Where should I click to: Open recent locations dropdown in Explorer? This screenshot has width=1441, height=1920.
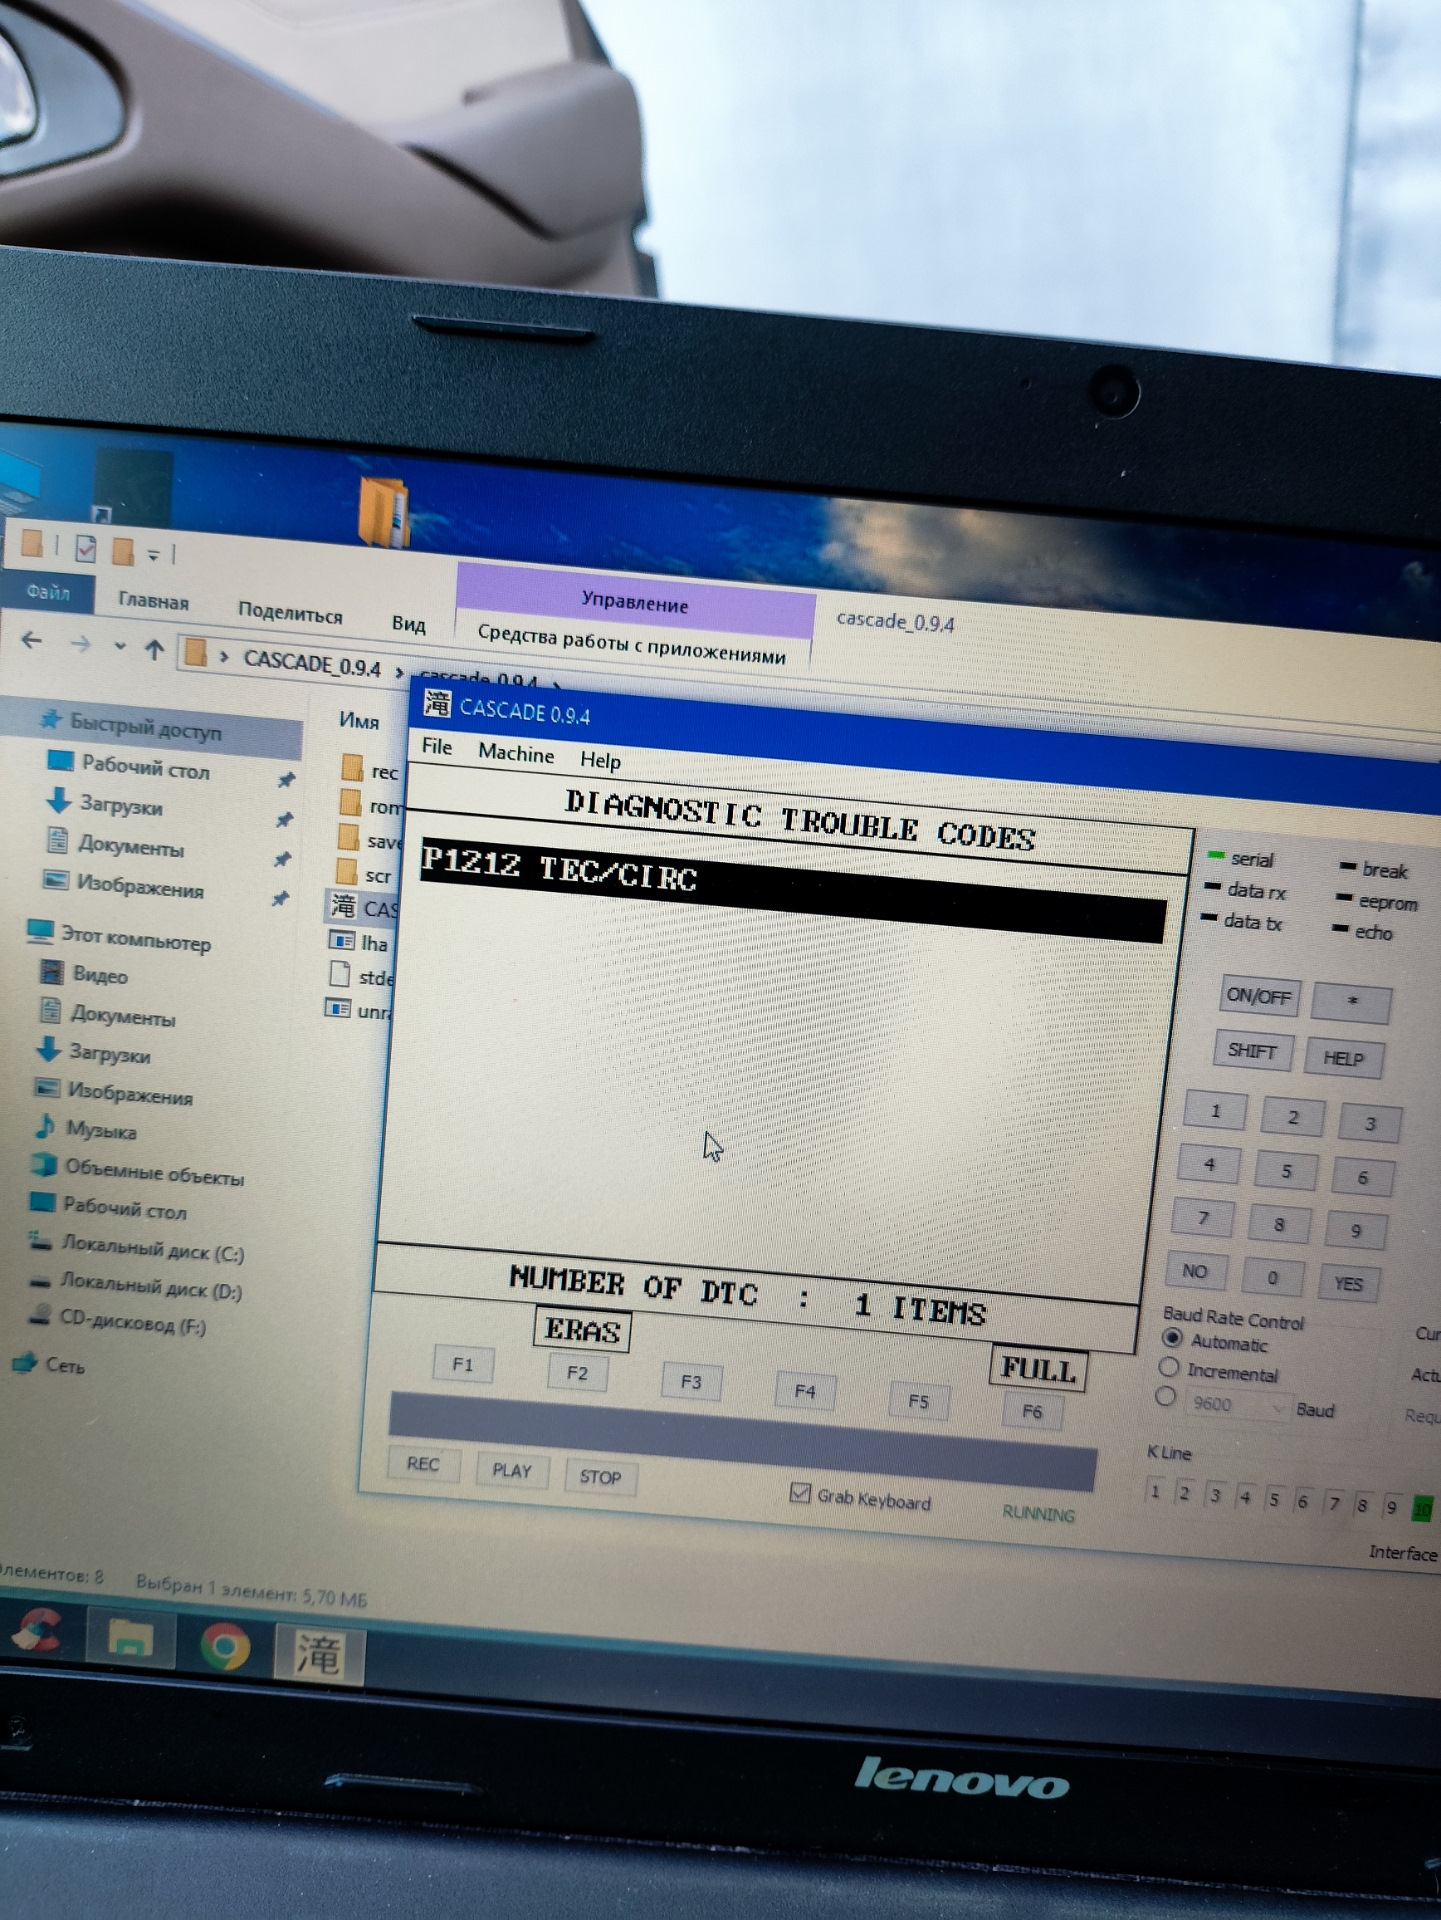pyautogui.click(x=119, y=647)
